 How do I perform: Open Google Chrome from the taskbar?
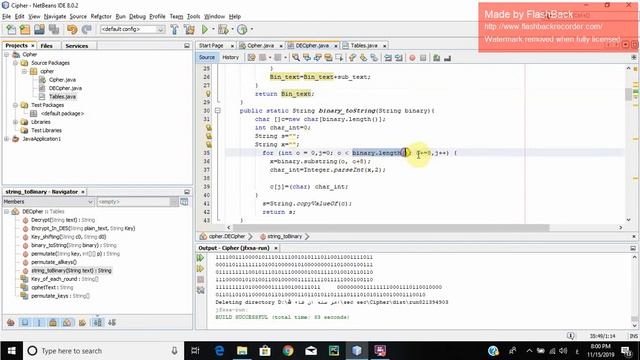(x=288, y=351)
